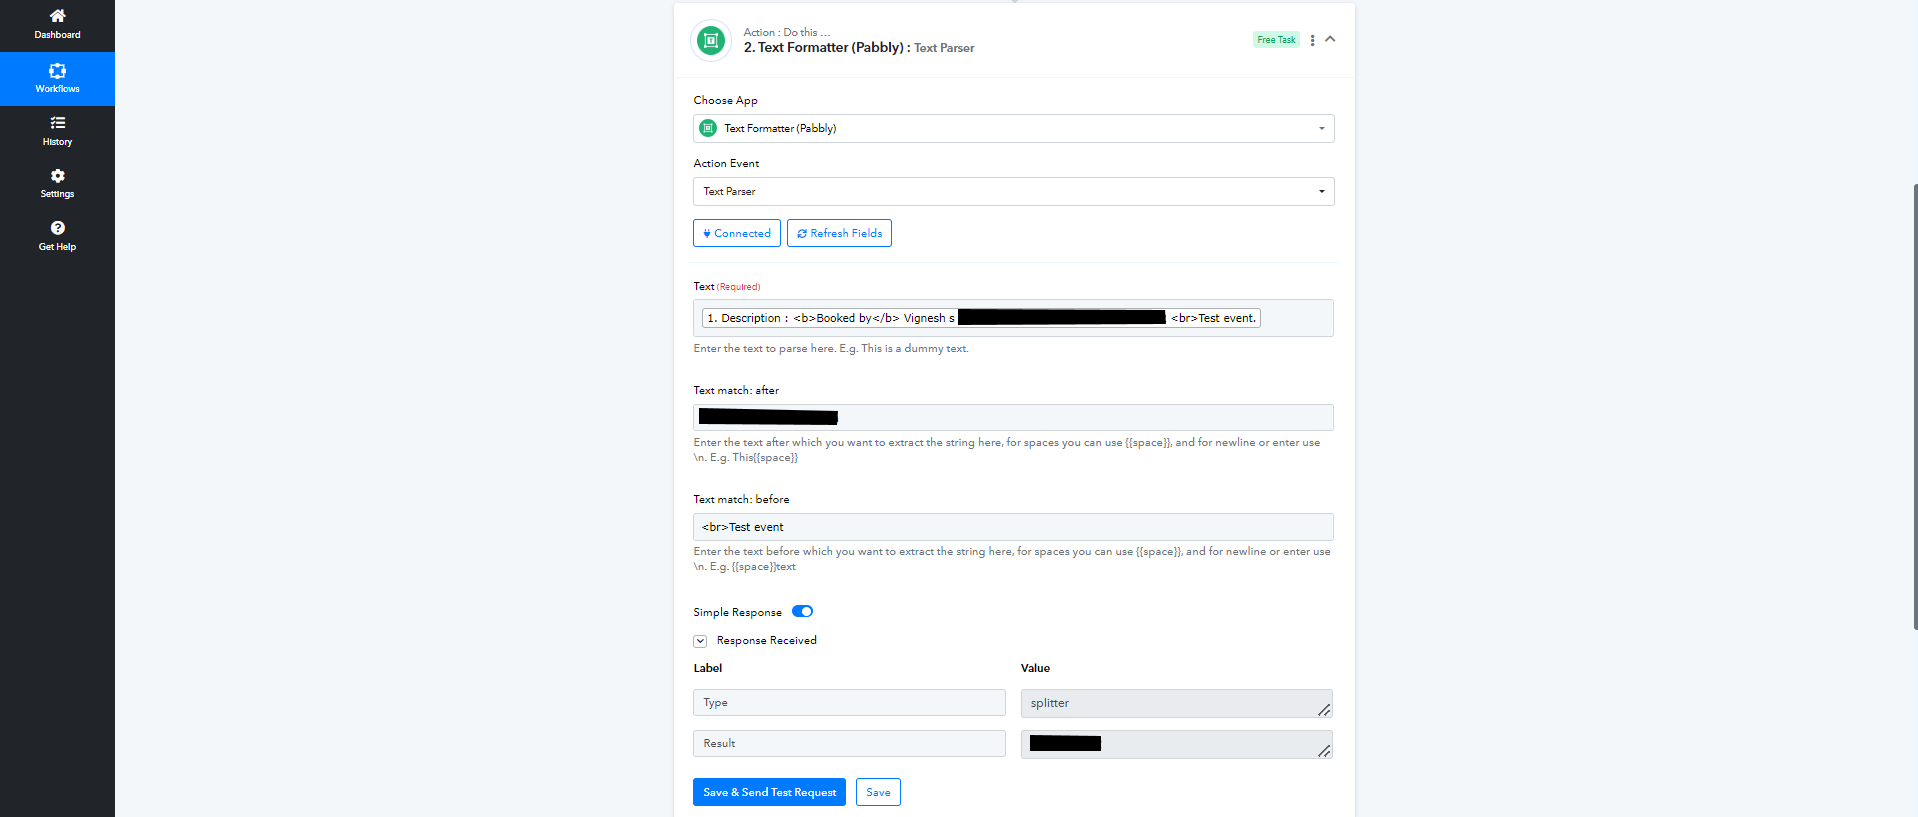
Task: Click the splitter value text area
Action: 1170,703
